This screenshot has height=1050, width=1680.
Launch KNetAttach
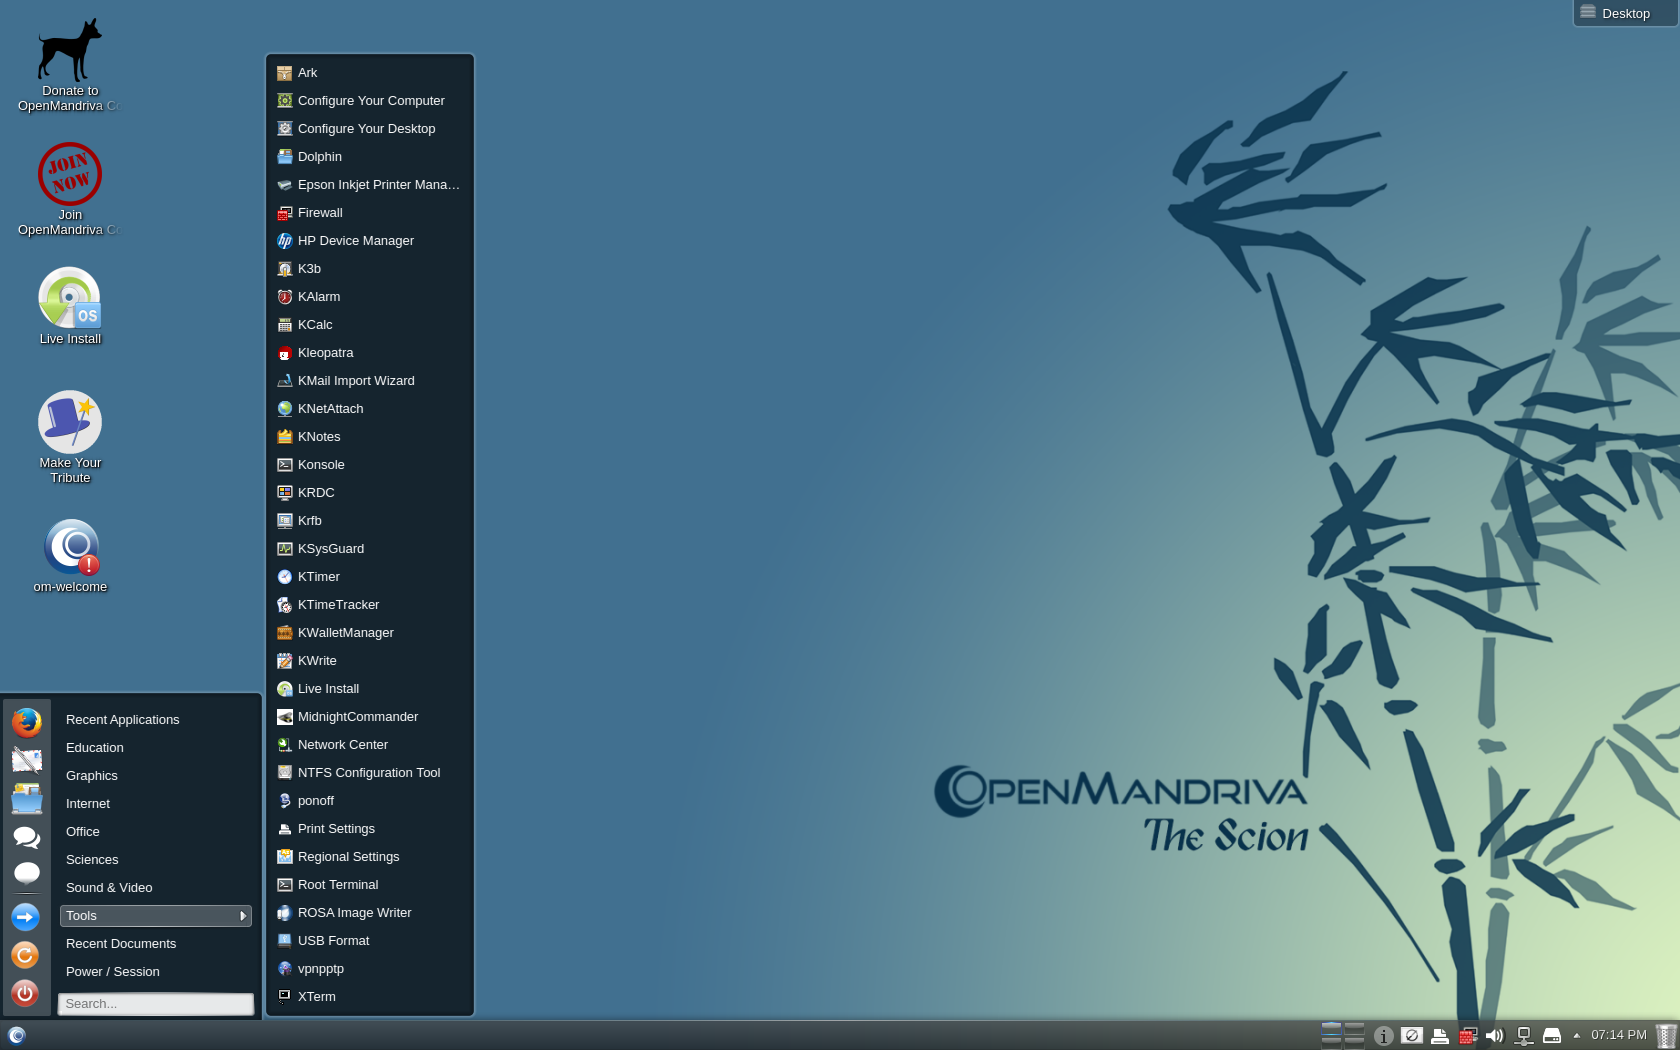click(370, 409)
